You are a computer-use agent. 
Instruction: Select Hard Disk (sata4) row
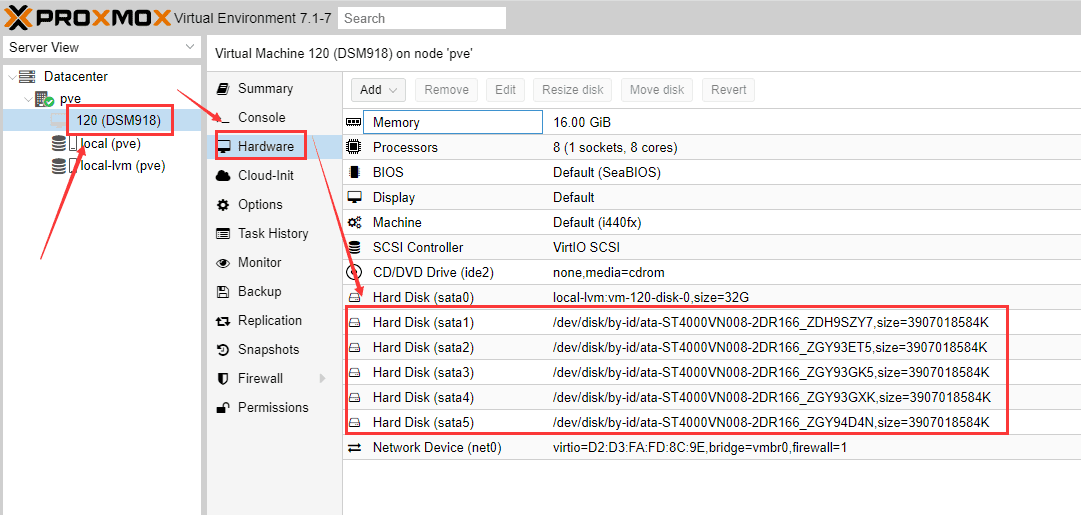[x=711, y=397]
